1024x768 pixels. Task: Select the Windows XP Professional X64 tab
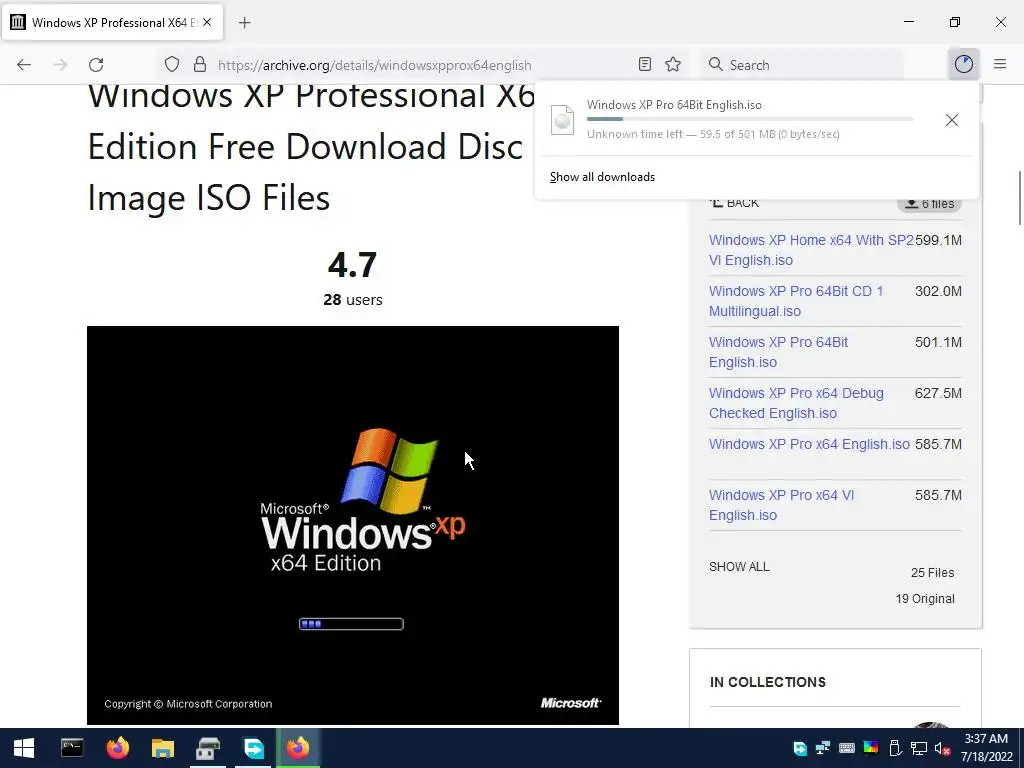click(112, 22)
